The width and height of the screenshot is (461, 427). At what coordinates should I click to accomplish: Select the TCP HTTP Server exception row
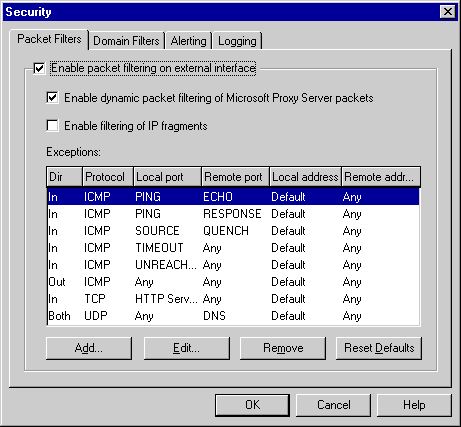pos(233,299)
